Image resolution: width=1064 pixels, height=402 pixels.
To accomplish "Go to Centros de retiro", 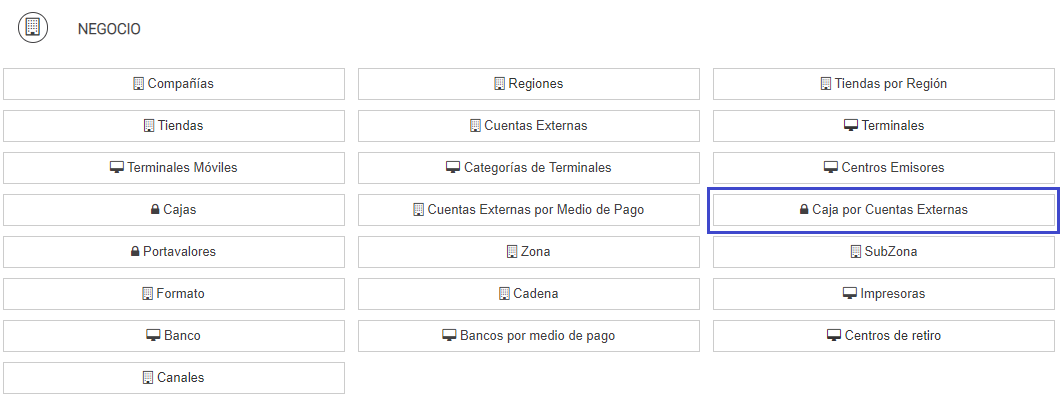I will [883, 336].
